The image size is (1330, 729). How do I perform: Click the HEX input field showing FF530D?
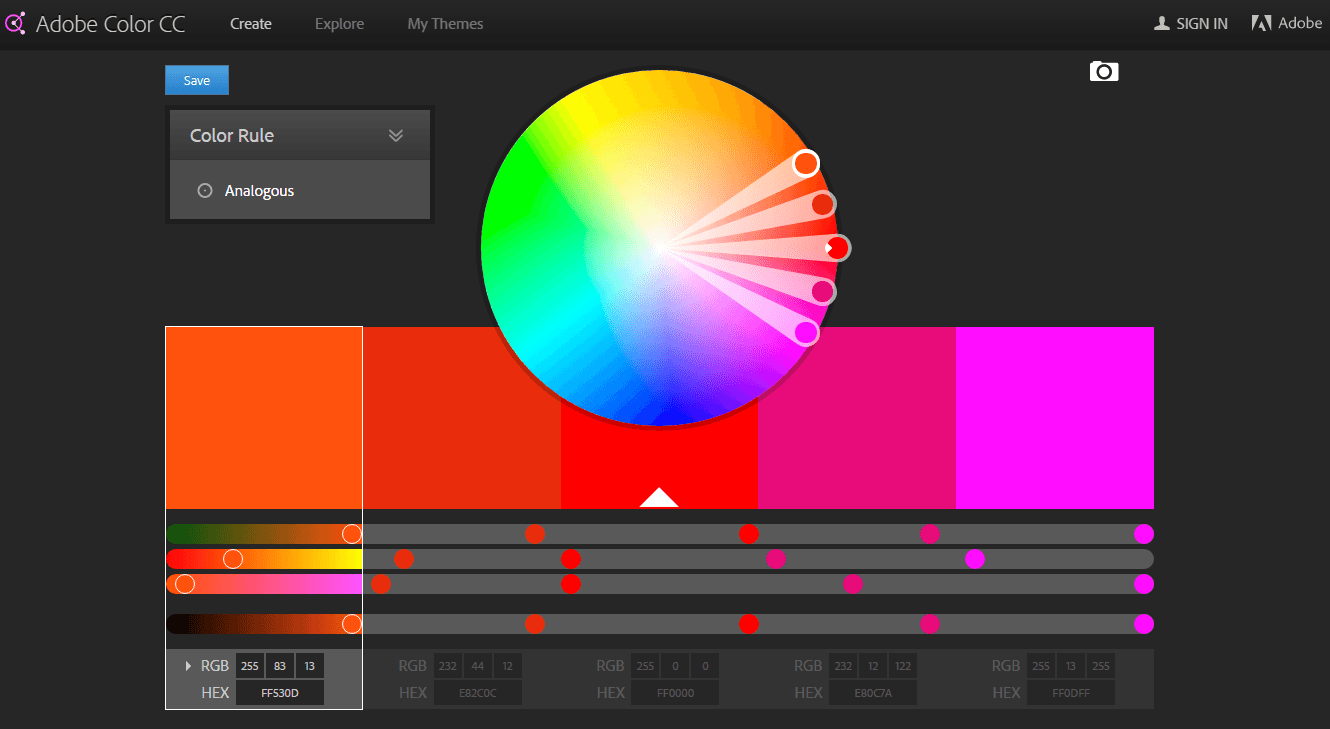[279, 693]
